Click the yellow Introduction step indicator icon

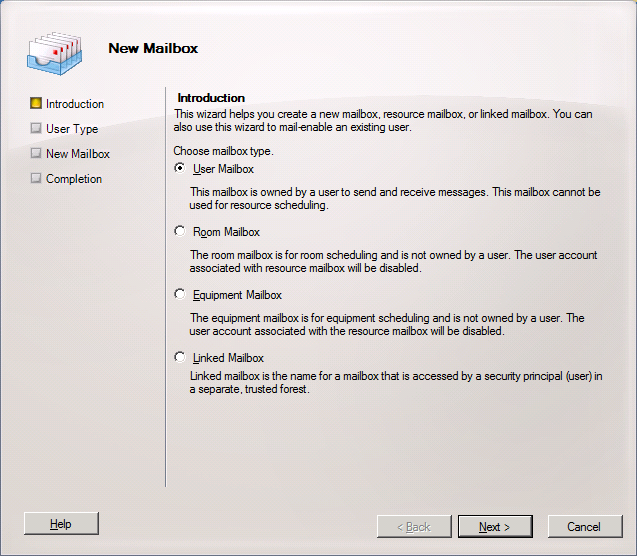click(x=37, y=104)
